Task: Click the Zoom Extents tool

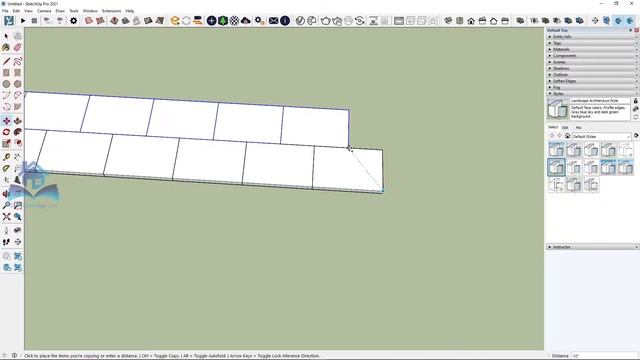Action: click(6, 217)
